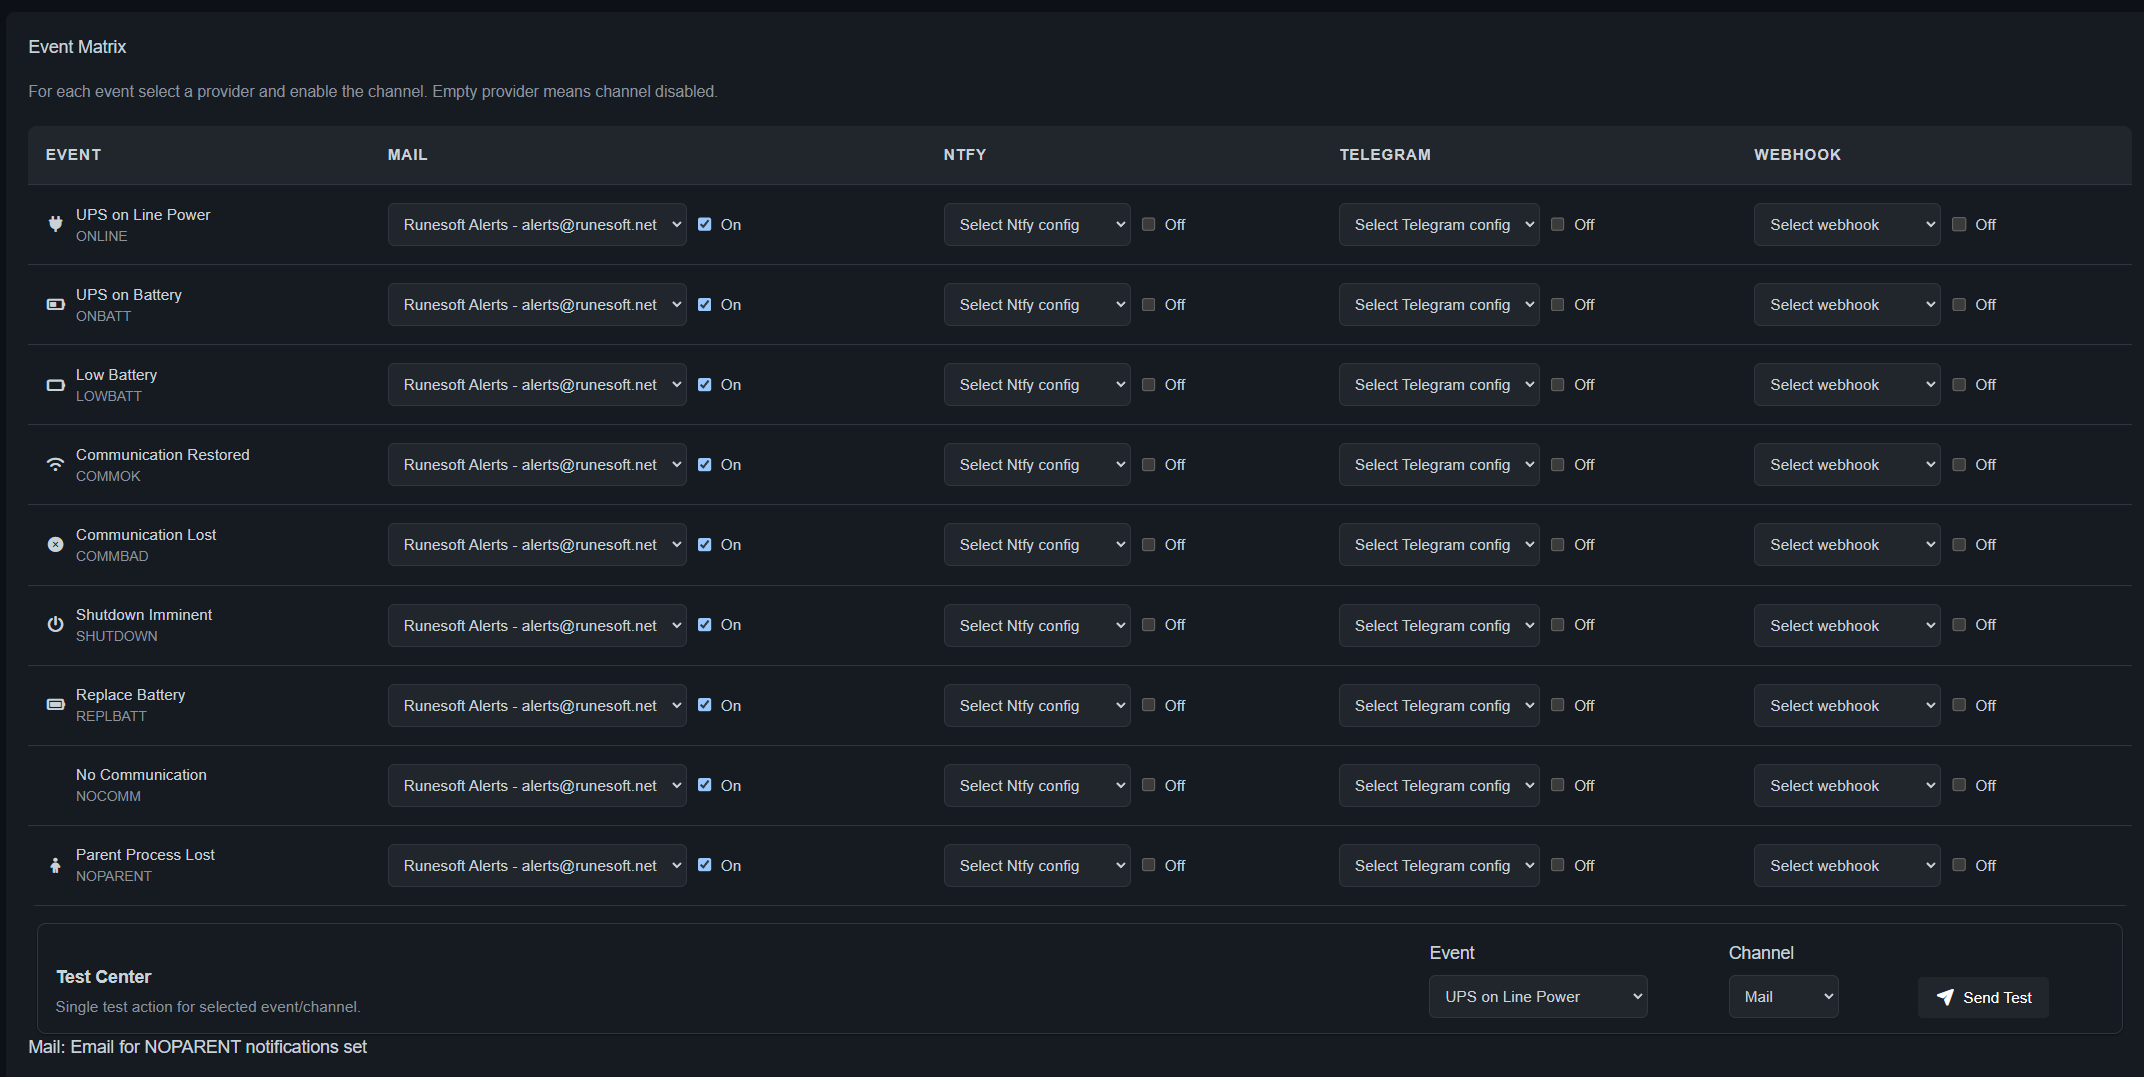
Task: Open Ntfy config dropdown for No Communication
Action: click(1037, 785)
